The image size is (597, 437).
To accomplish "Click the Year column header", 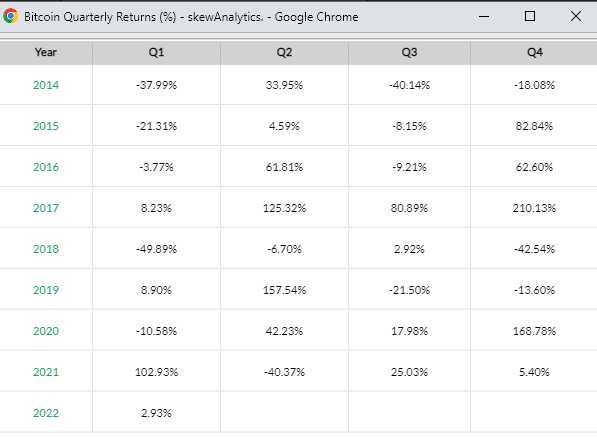I will [x=46, y=52].
